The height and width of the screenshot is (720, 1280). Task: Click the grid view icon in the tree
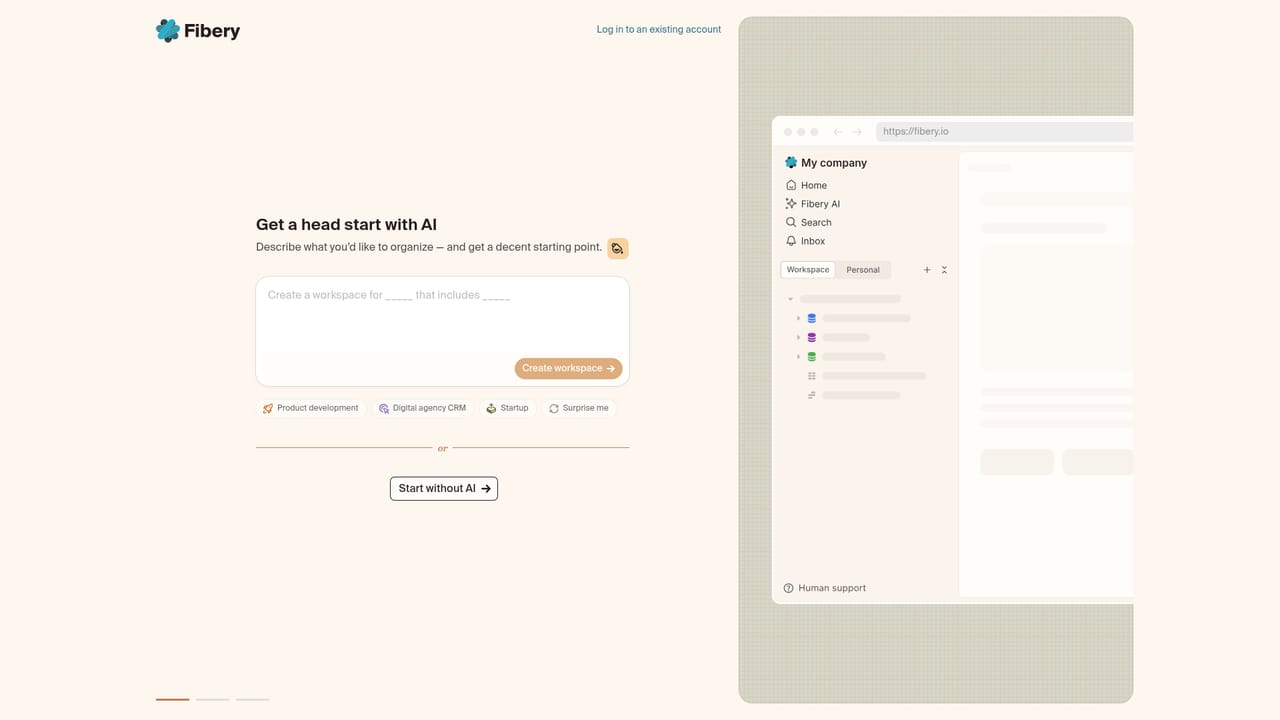click(x=811, y=376)
